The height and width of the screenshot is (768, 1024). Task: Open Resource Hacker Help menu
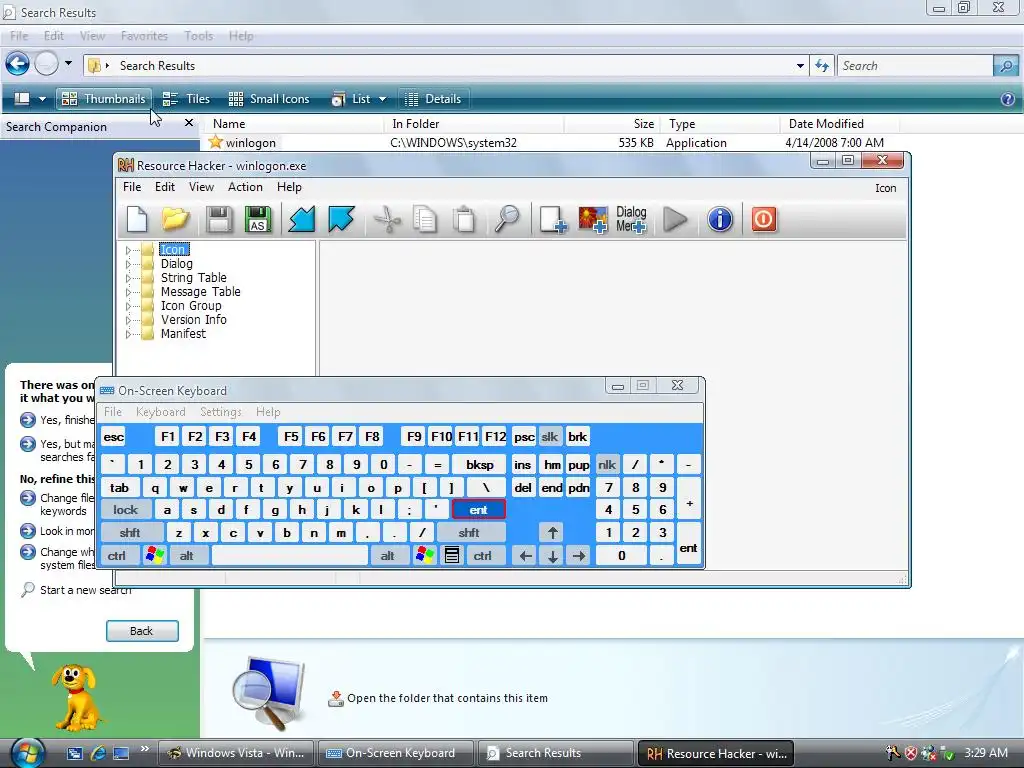coord(289,187)
